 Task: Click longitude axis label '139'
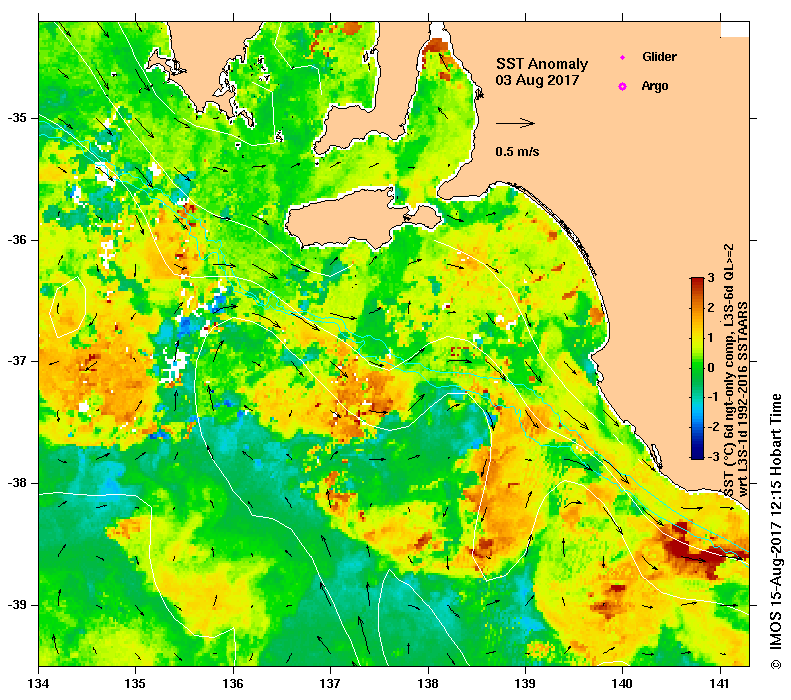tap(526, 684)
